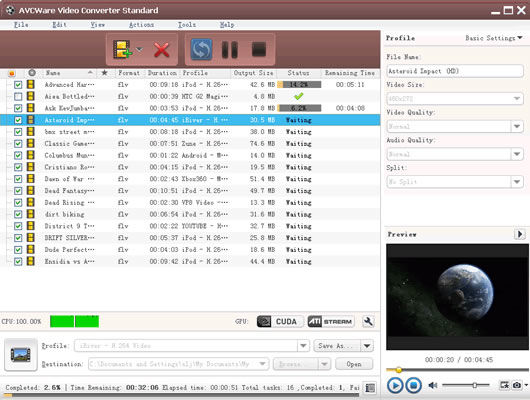The width and height of the screenshot is (530, 400).
Task: Stop the conversion with the square button
Action: [x=259, y=50]
